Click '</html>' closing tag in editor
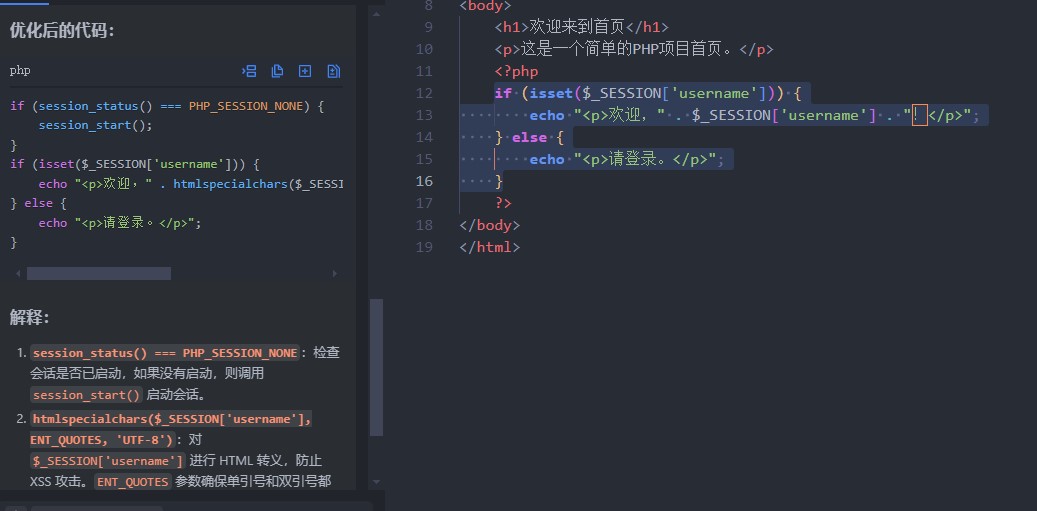Image resolution: width=1037 pixels, height=511 pixels. [x=489, y=247]
